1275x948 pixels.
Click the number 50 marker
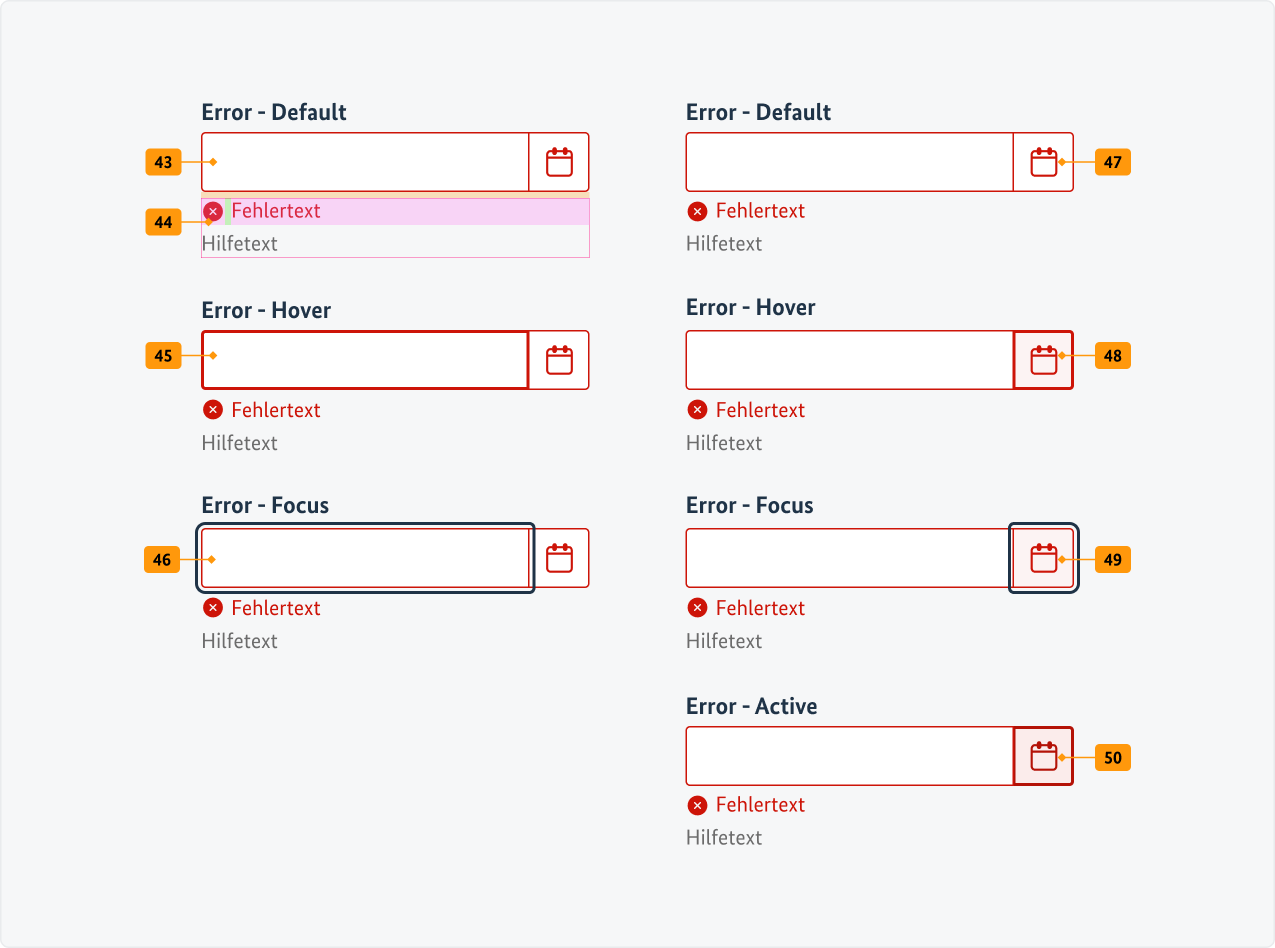pos(1112,758)
